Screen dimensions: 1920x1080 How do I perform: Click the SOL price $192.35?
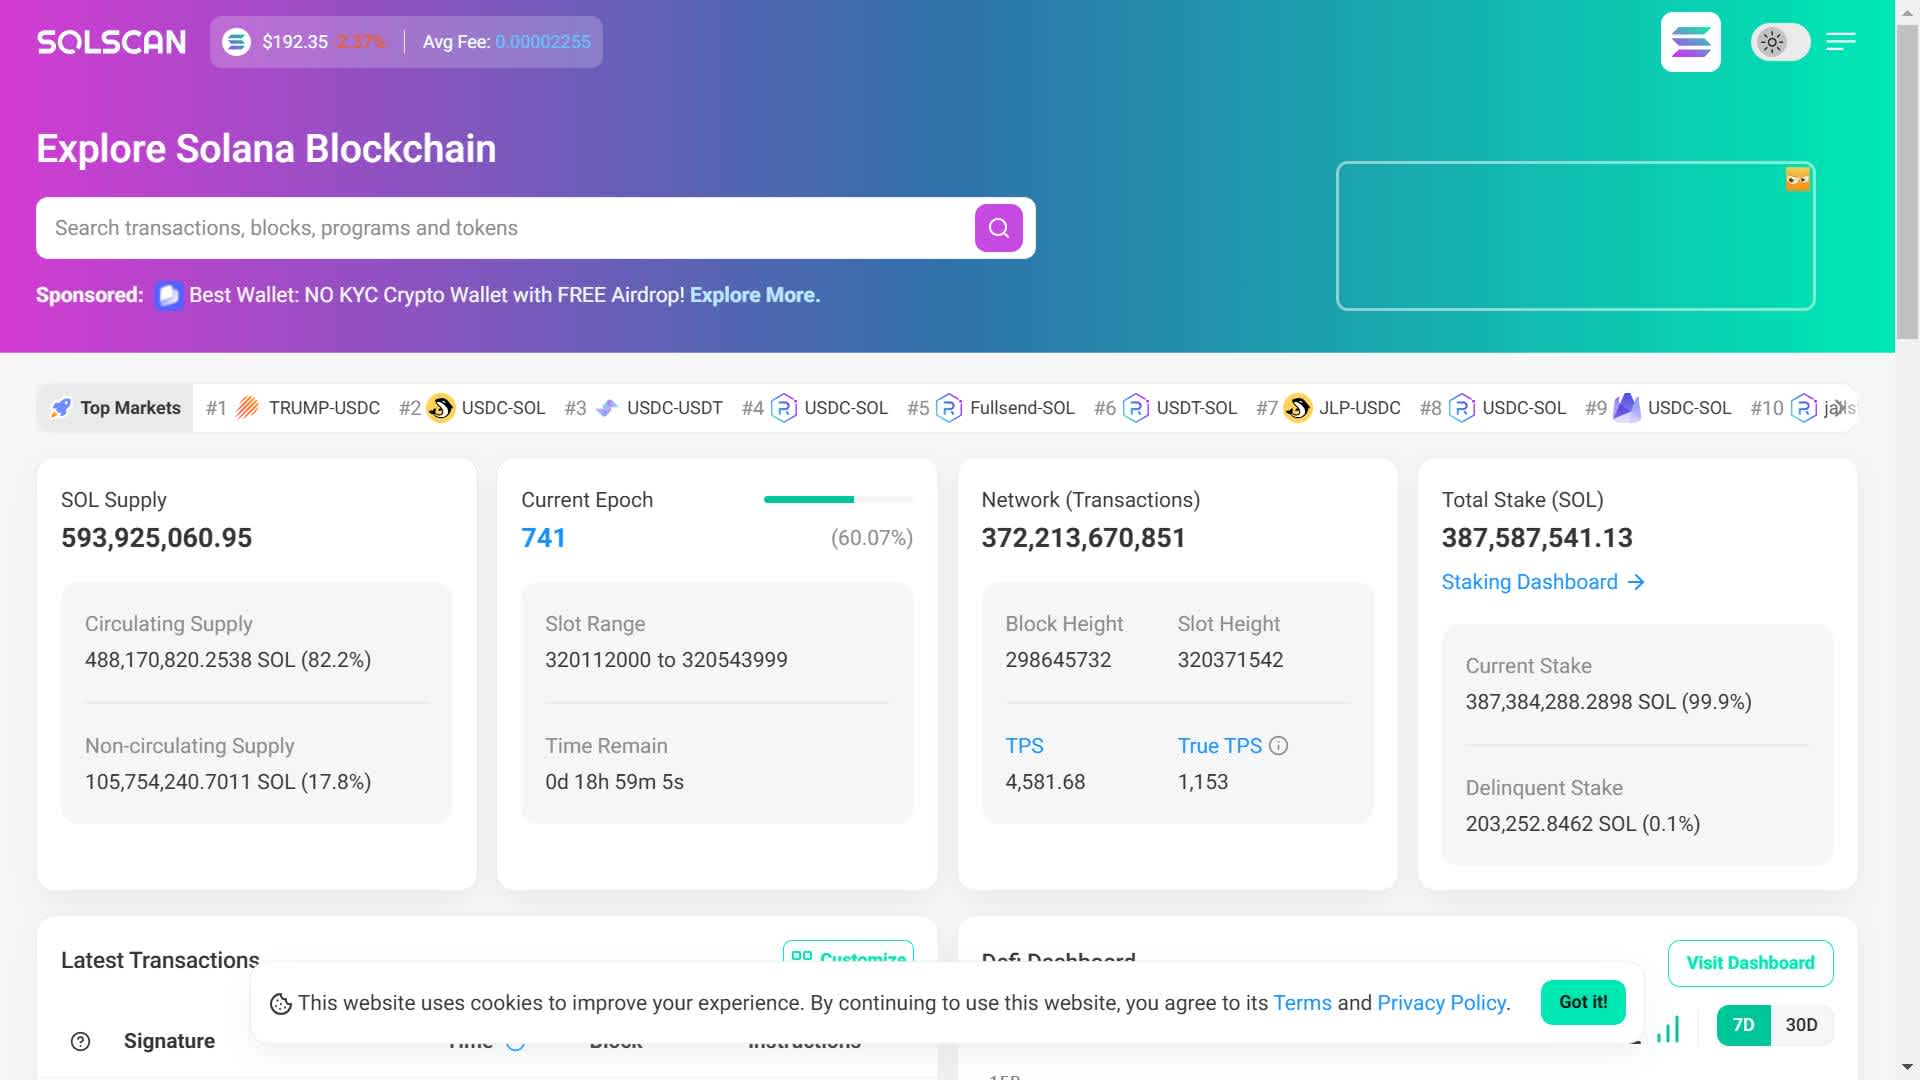[x=295, y=42]
